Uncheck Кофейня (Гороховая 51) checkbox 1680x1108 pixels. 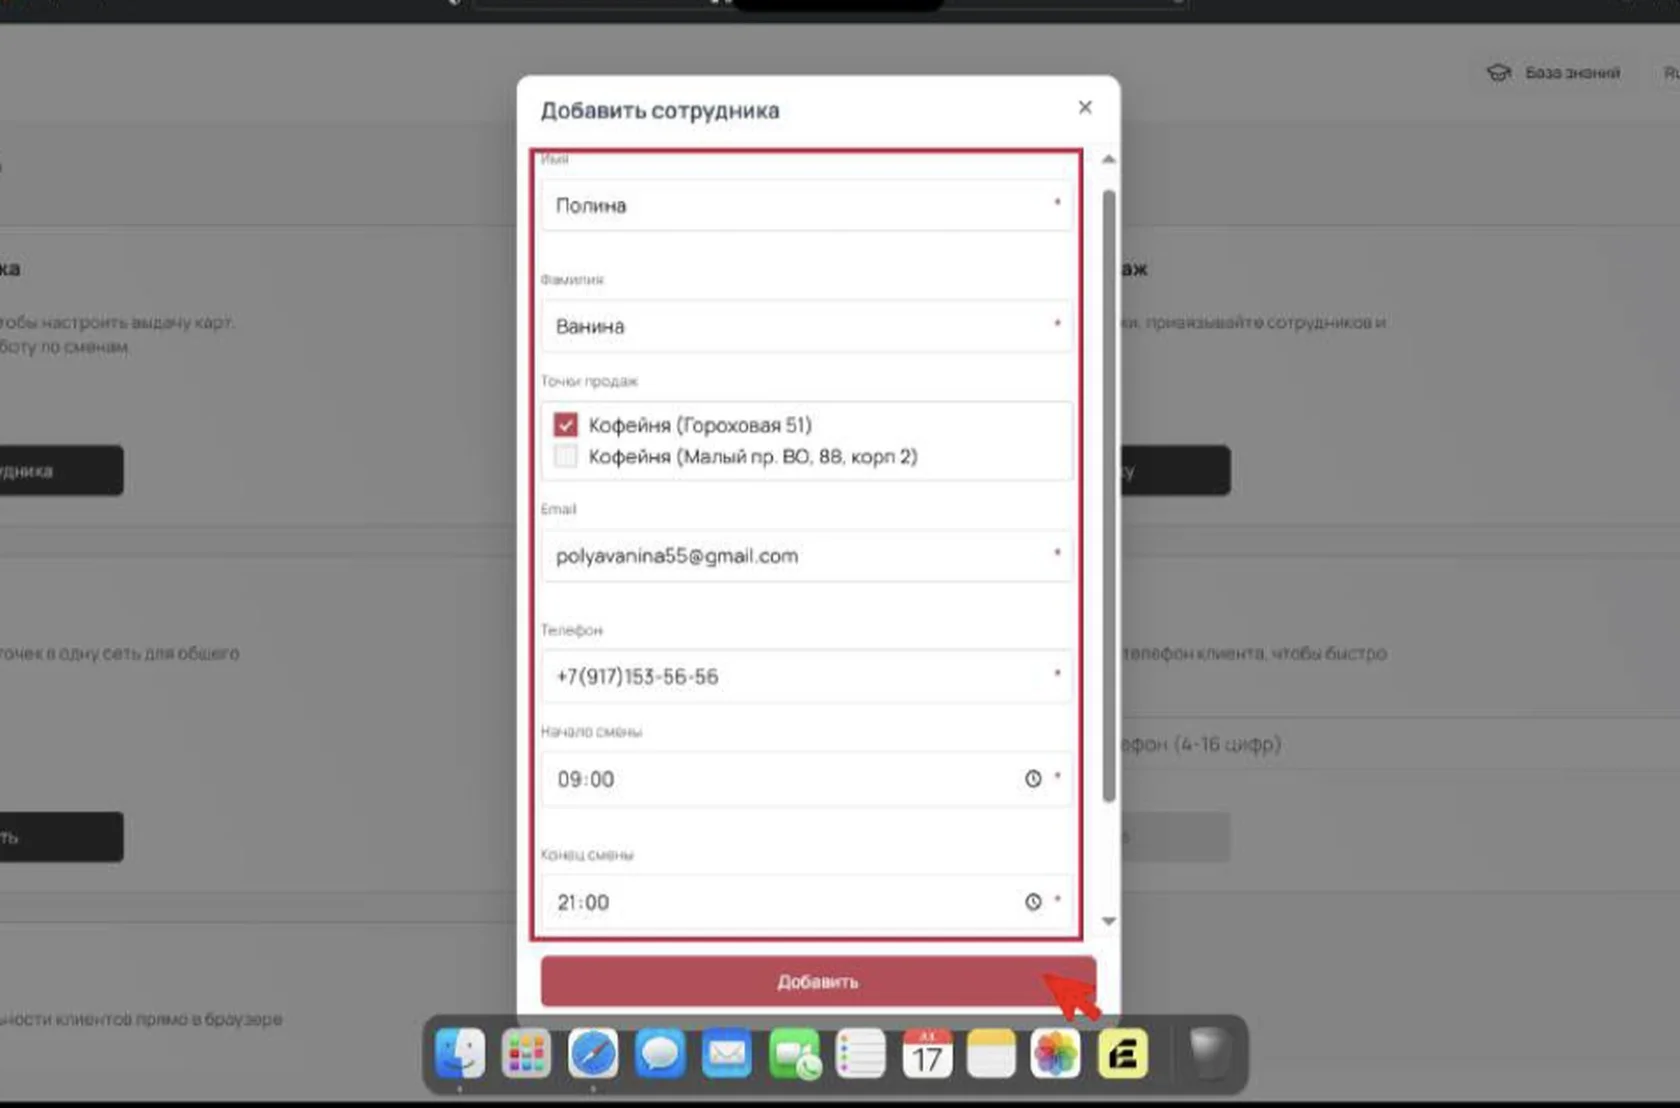(566, 425)
